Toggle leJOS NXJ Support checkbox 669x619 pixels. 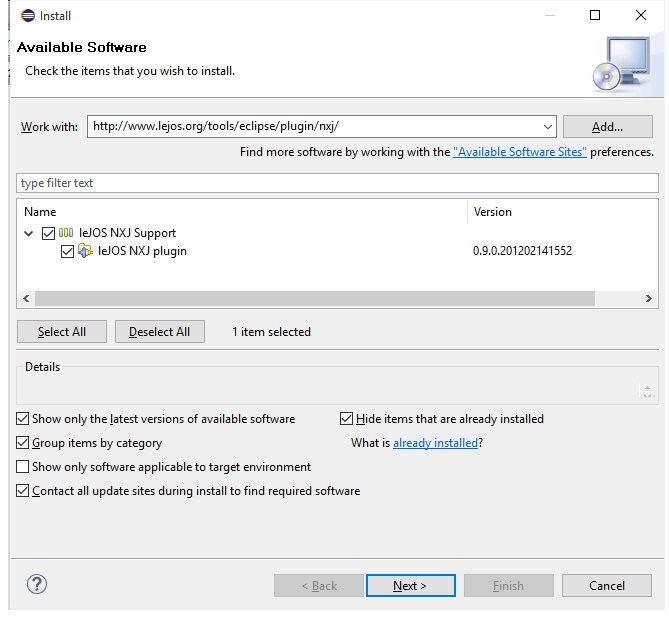coord(48,233)
